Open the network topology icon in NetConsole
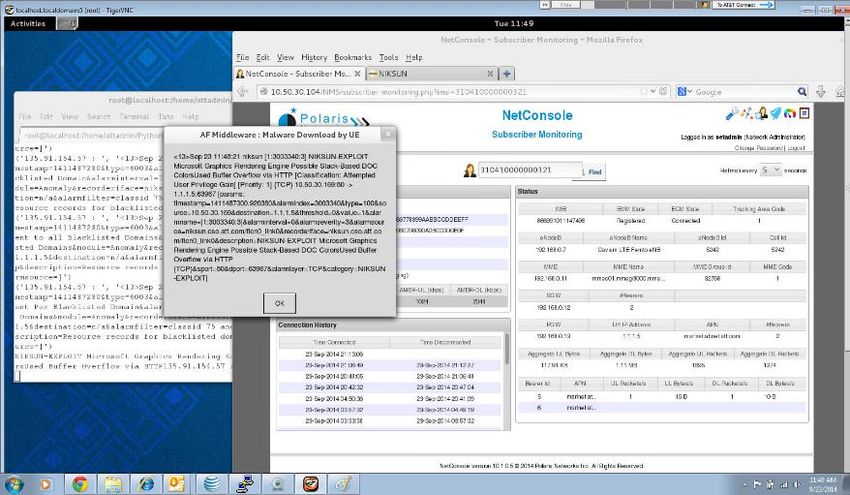 tap(747, 113)
